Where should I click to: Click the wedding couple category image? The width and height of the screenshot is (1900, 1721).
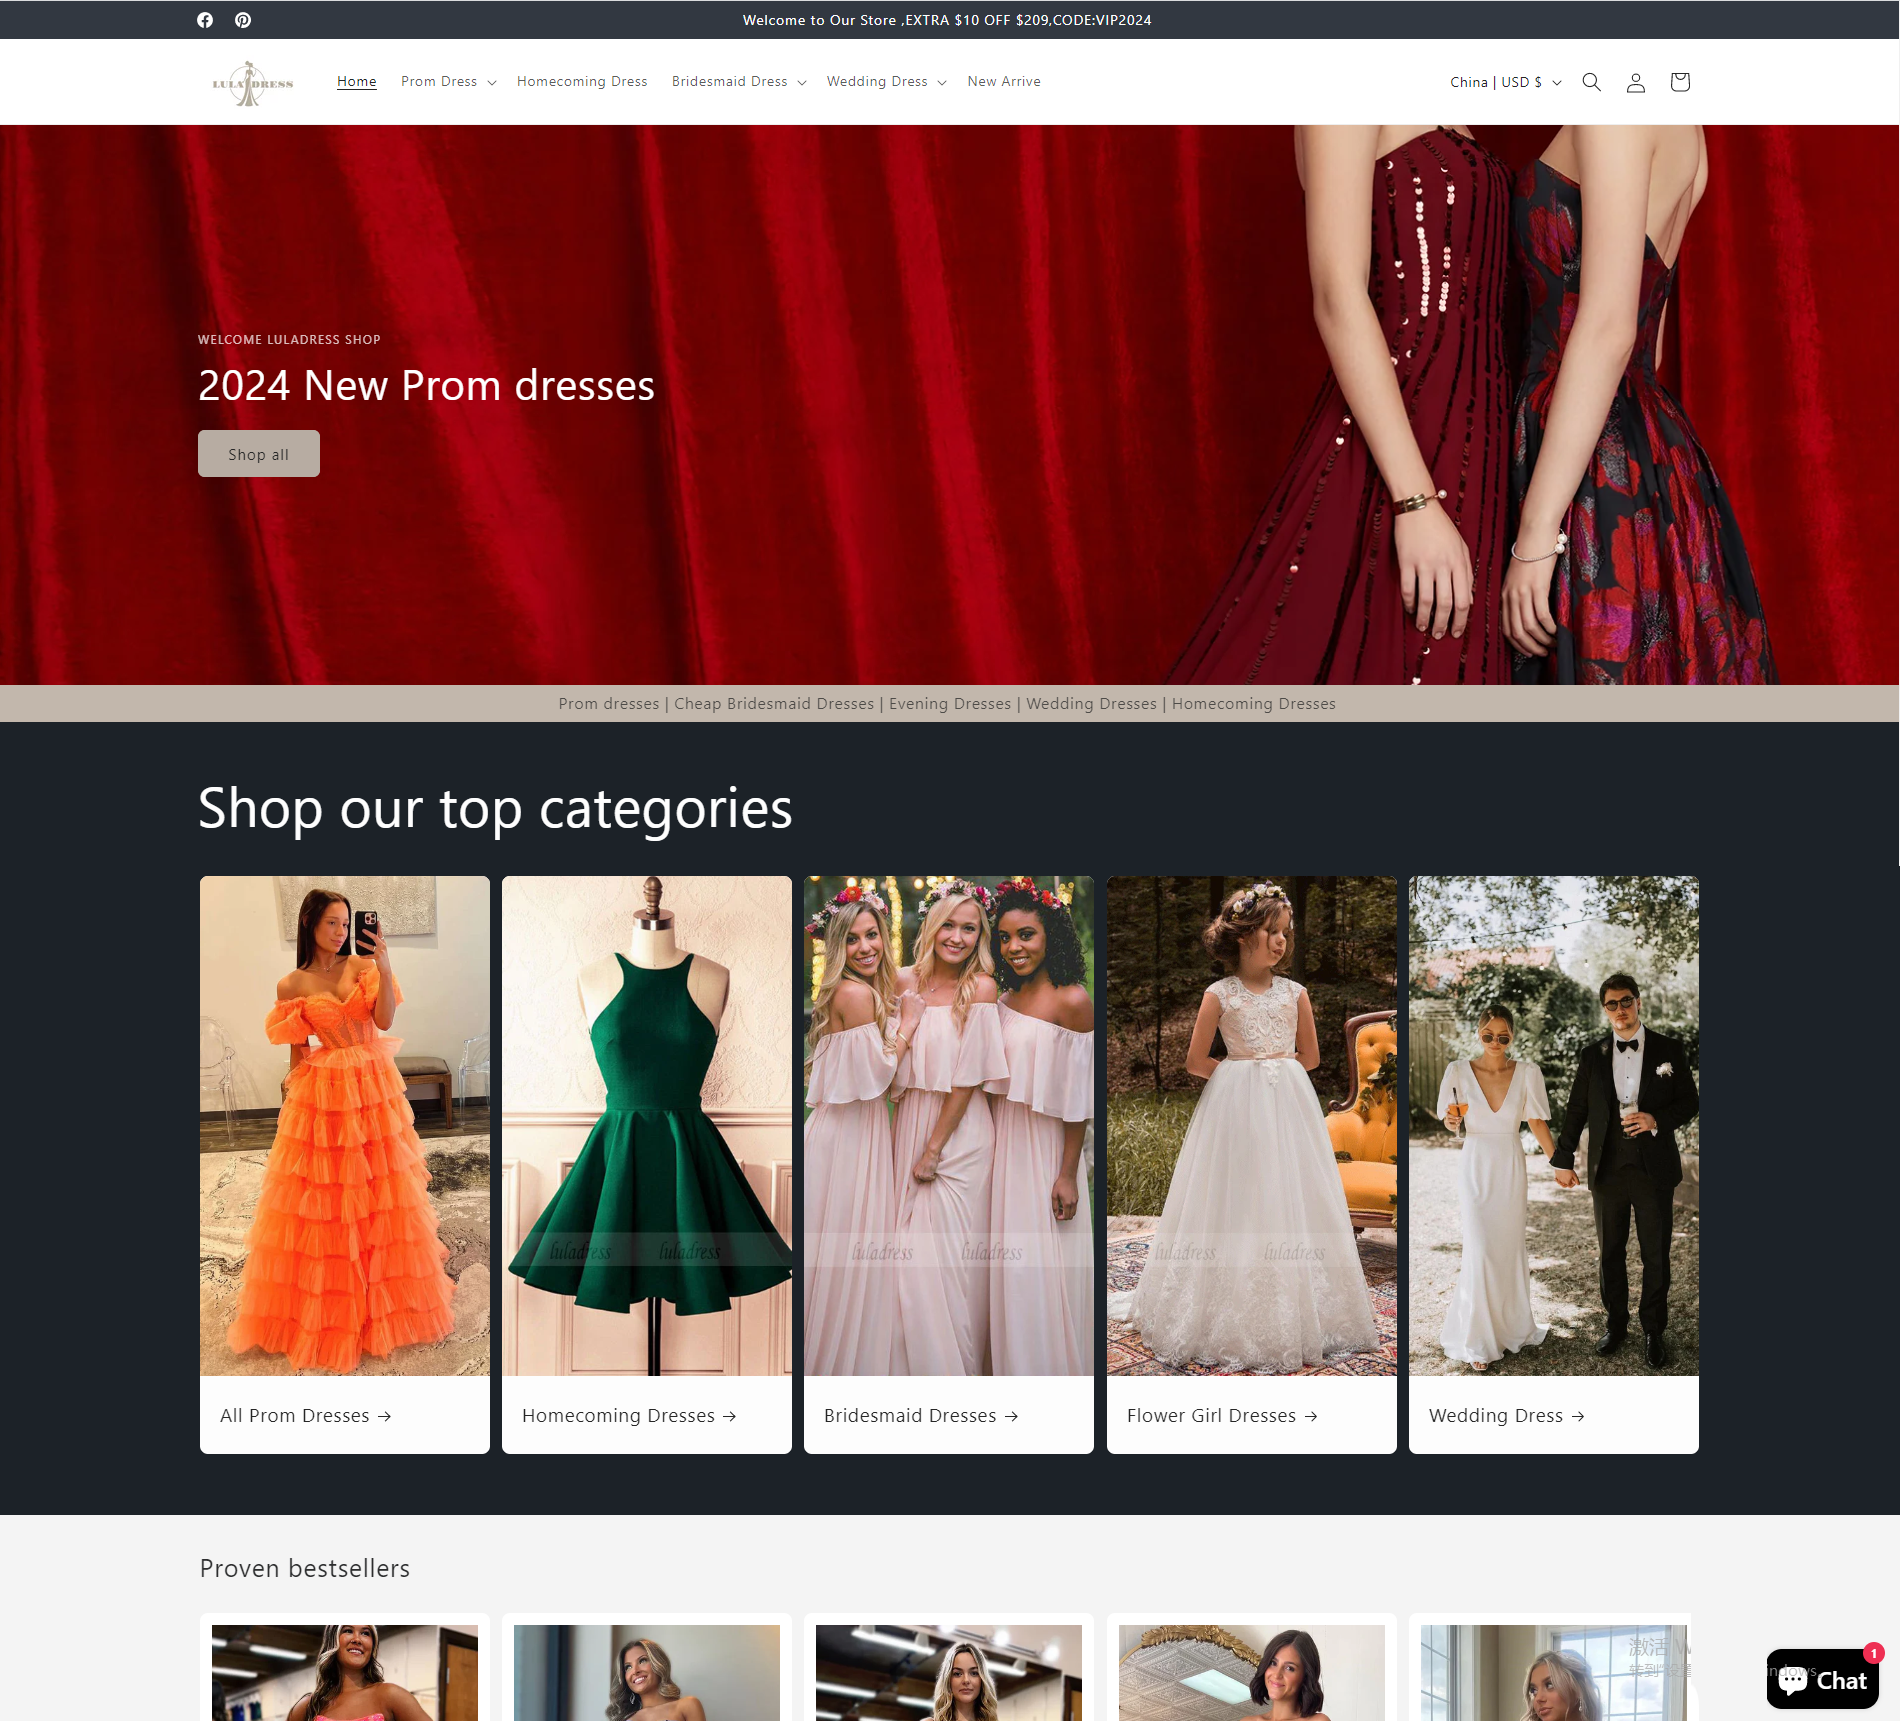point(1553,1125)
